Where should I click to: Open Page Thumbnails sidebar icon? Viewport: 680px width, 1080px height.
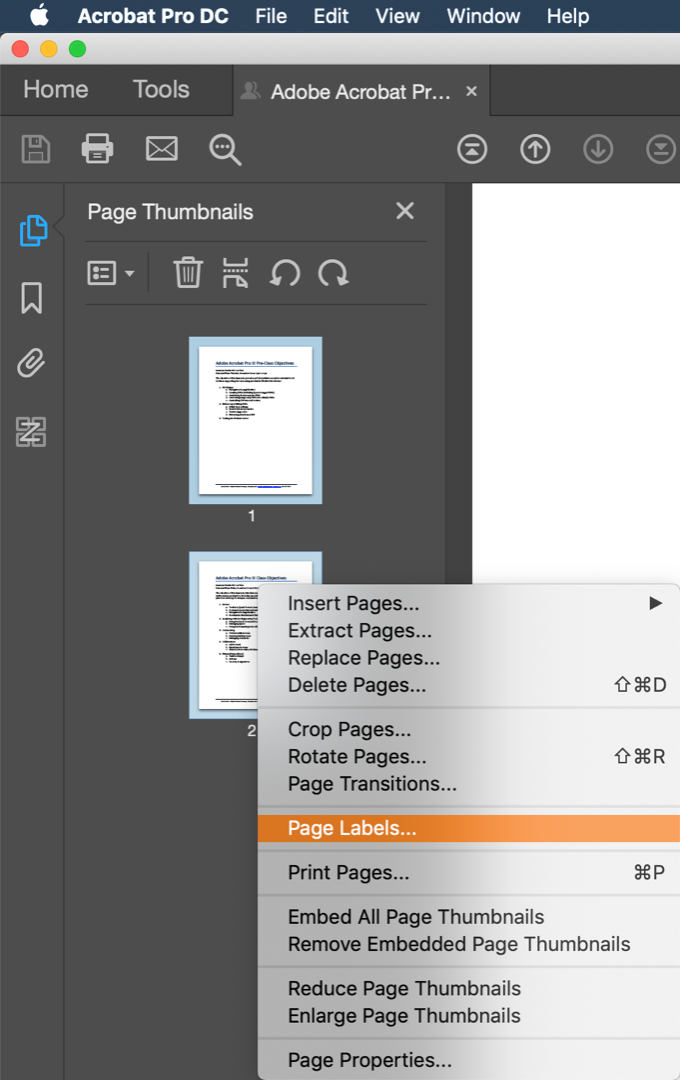click(x=32, y=231)
